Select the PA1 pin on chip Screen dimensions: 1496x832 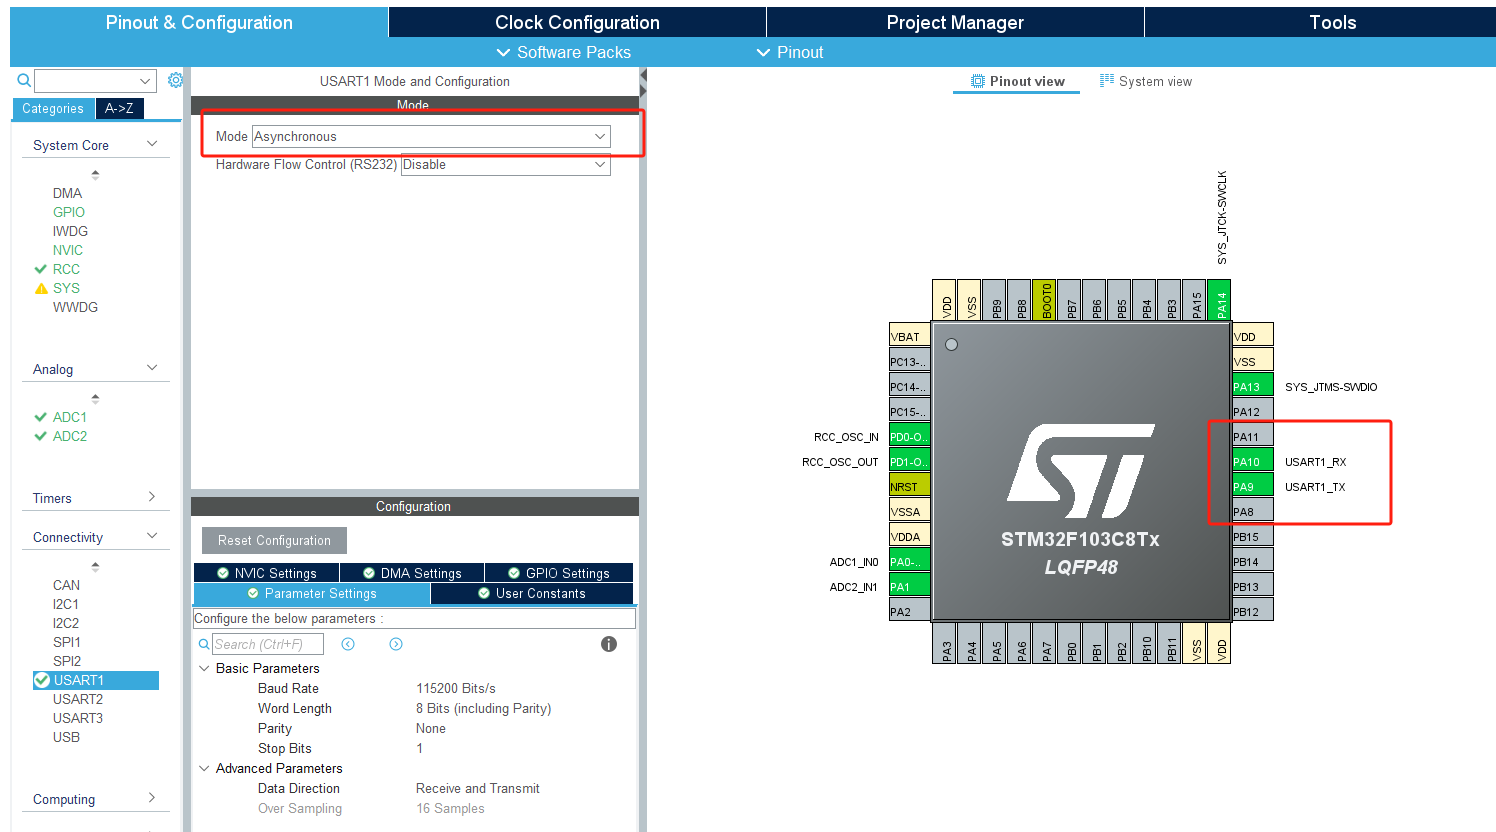(910, 586)
